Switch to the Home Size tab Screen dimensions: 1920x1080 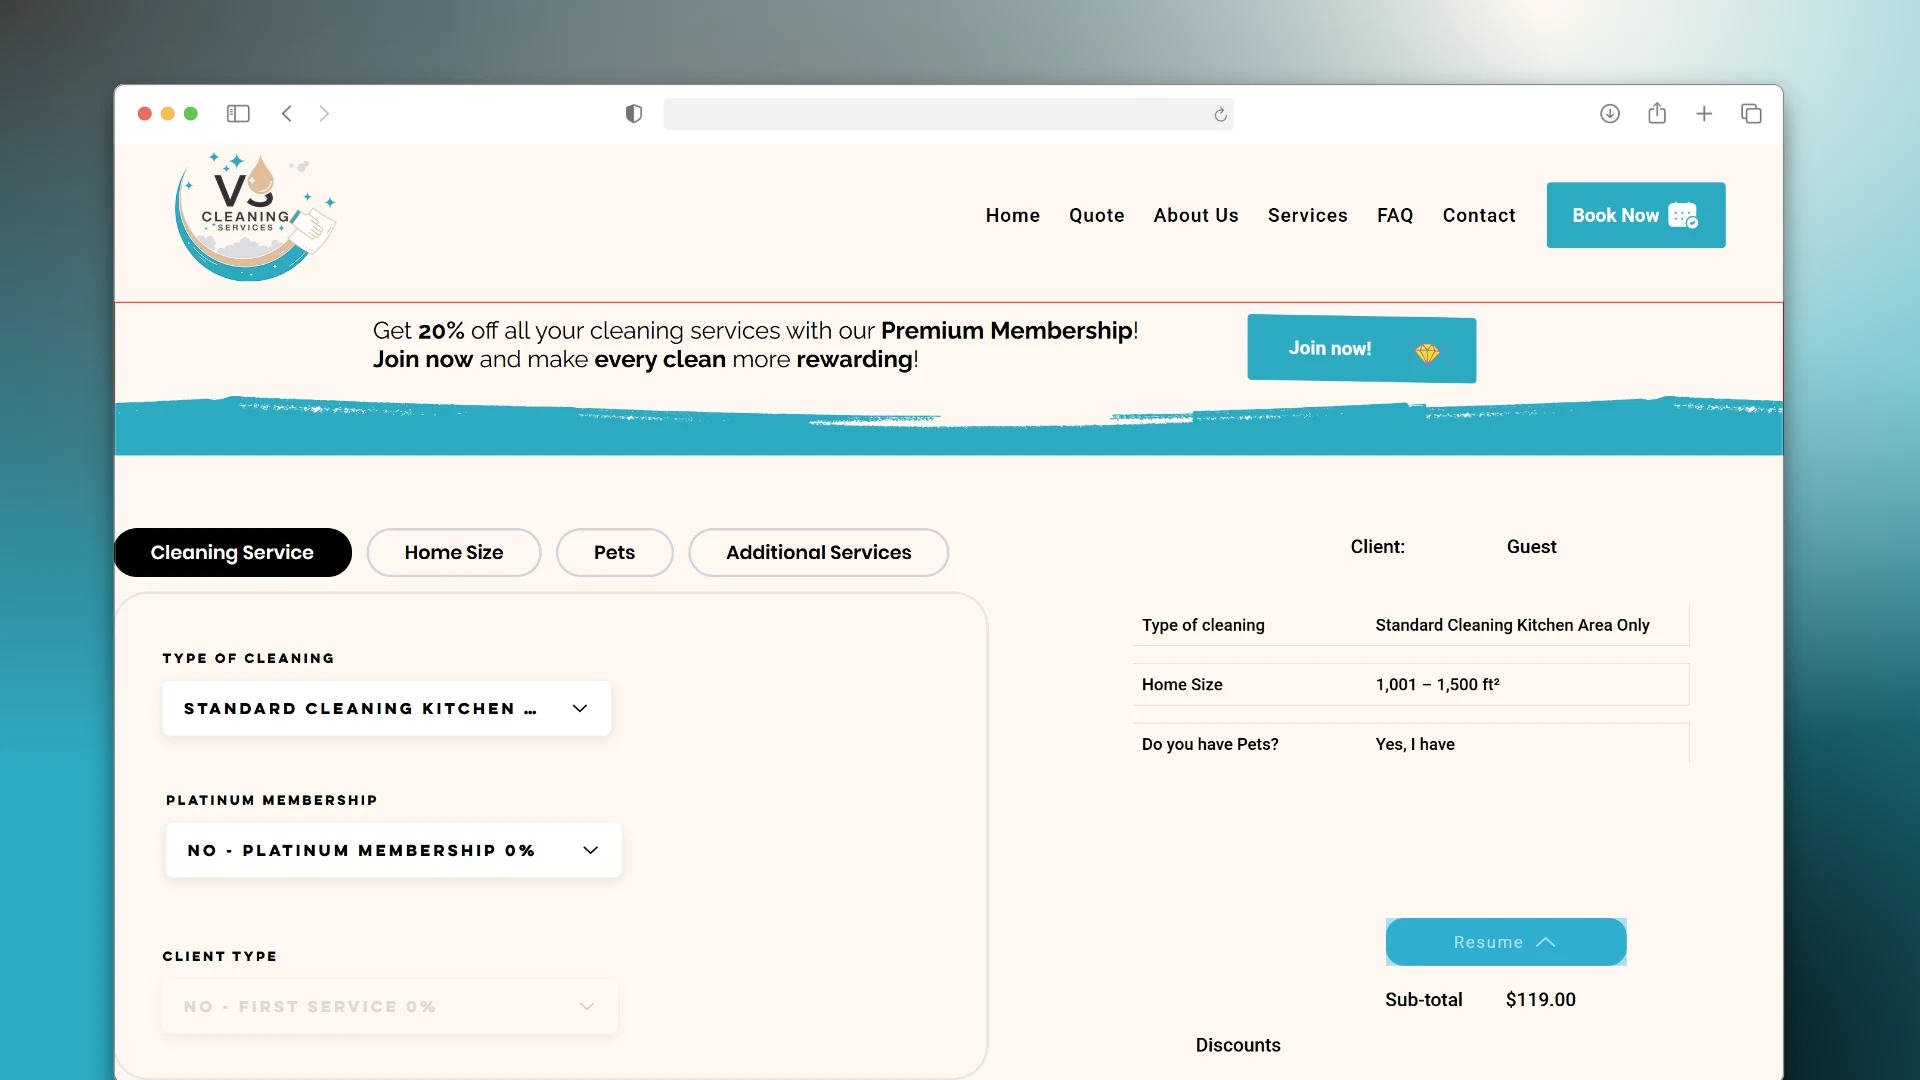click(x=453, y=552)
